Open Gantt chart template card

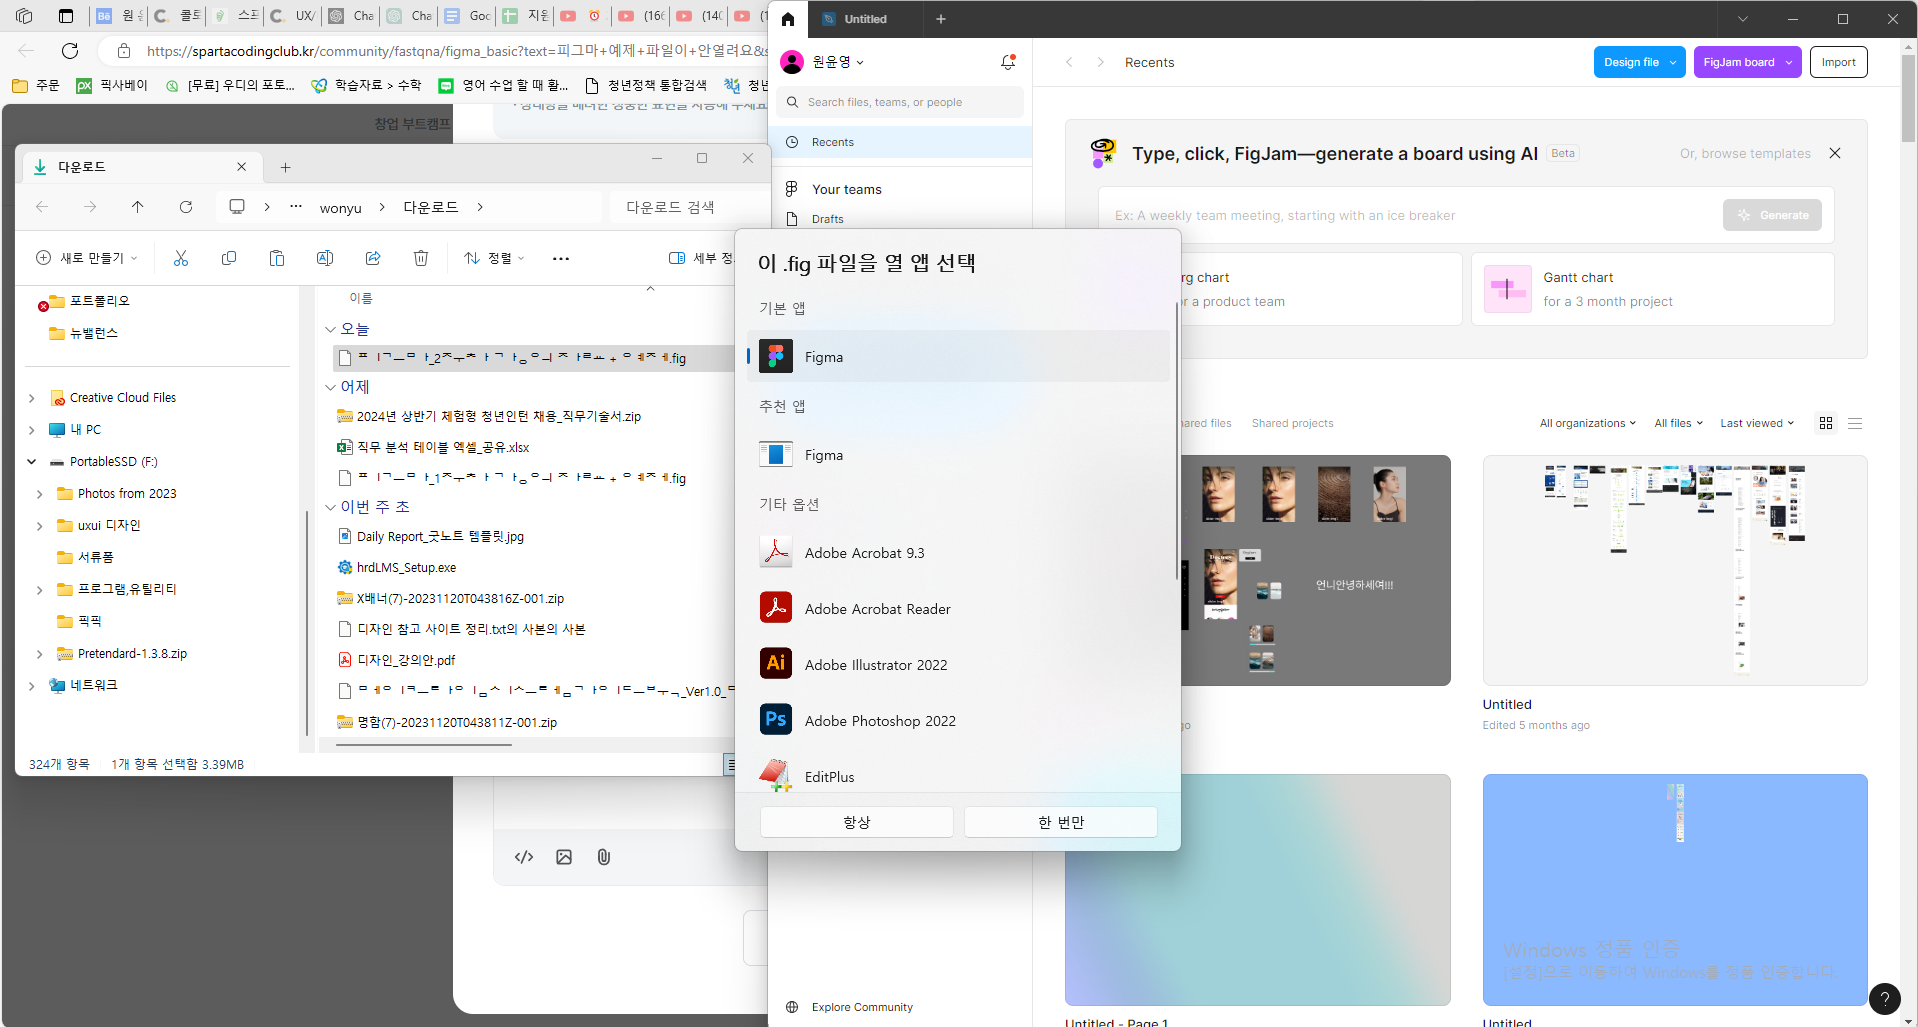click(x=1652, y=289)
